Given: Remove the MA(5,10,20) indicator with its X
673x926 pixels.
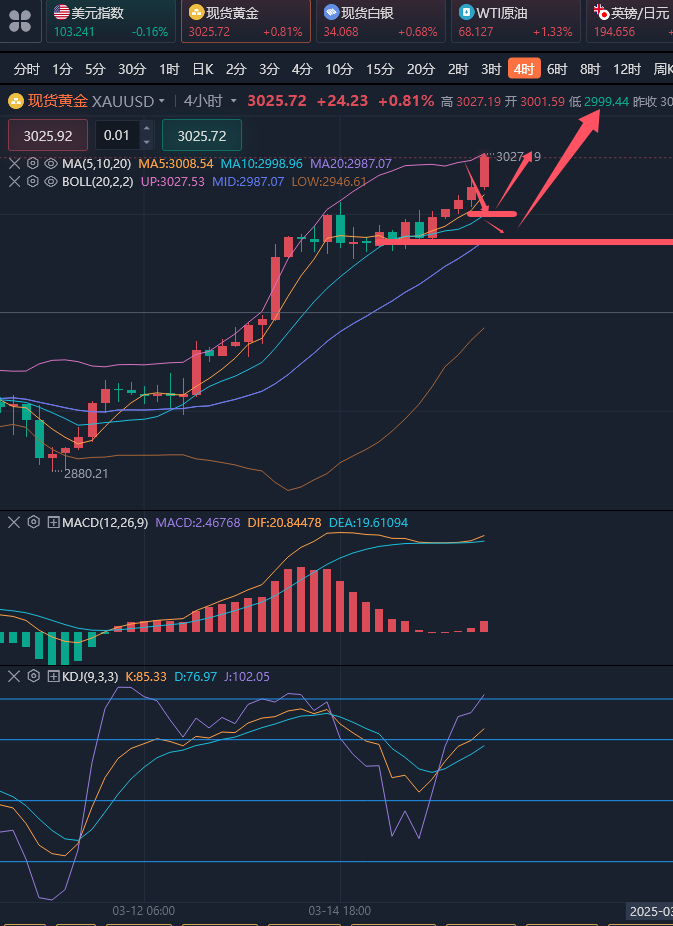Looking at the screenshot, I should click(14, 164).
